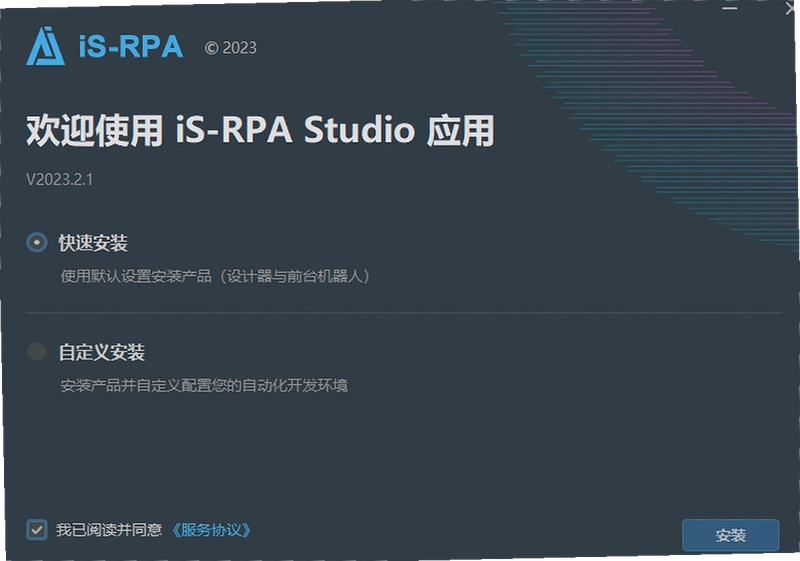Click the divider line between install options

coord(404,313)
